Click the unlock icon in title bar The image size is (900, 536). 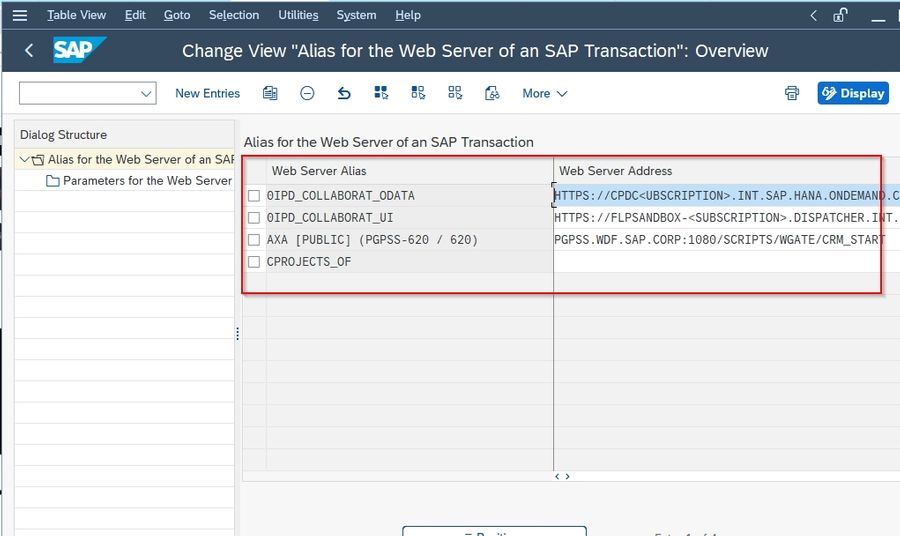(840, 15)
